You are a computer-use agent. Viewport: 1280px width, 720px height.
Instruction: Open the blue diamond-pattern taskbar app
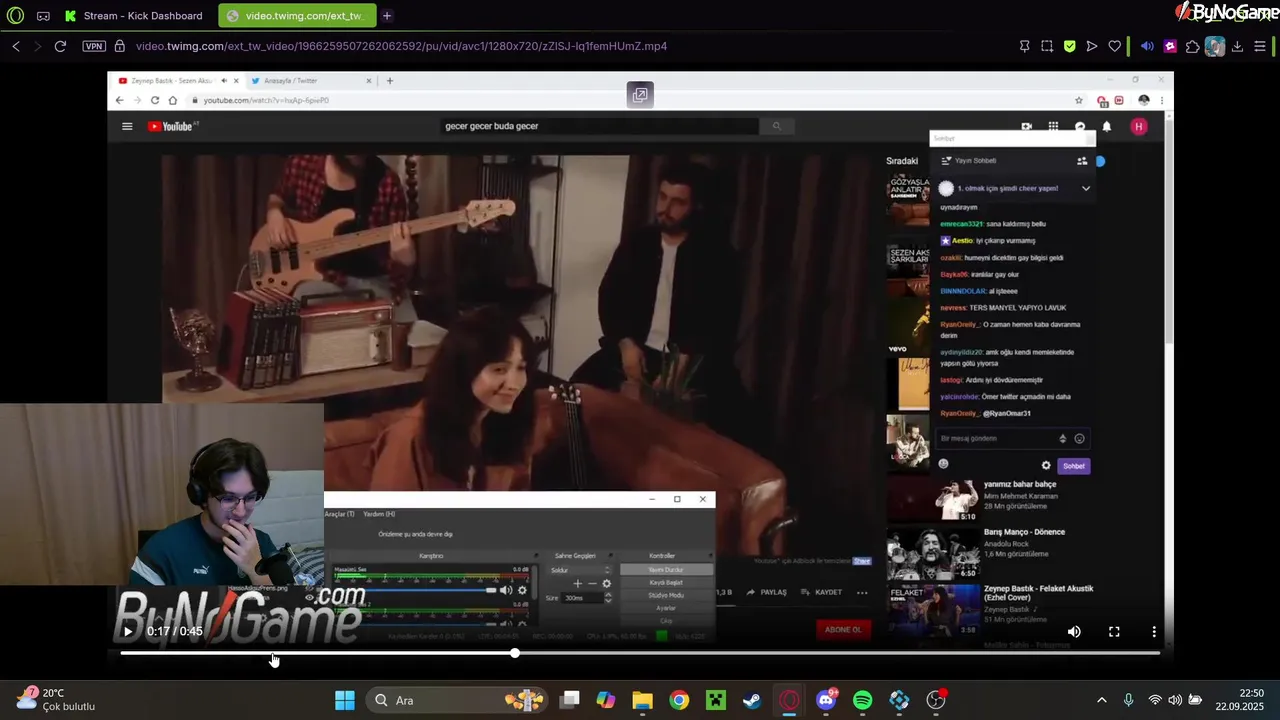pos(899,700)
